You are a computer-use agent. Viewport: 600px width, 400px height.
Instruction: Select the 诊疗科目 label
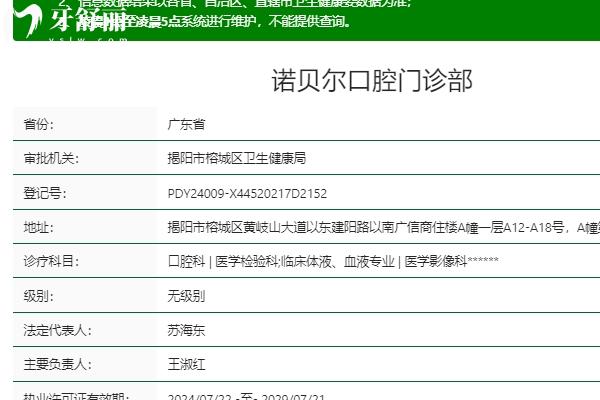tap(51, 261)
